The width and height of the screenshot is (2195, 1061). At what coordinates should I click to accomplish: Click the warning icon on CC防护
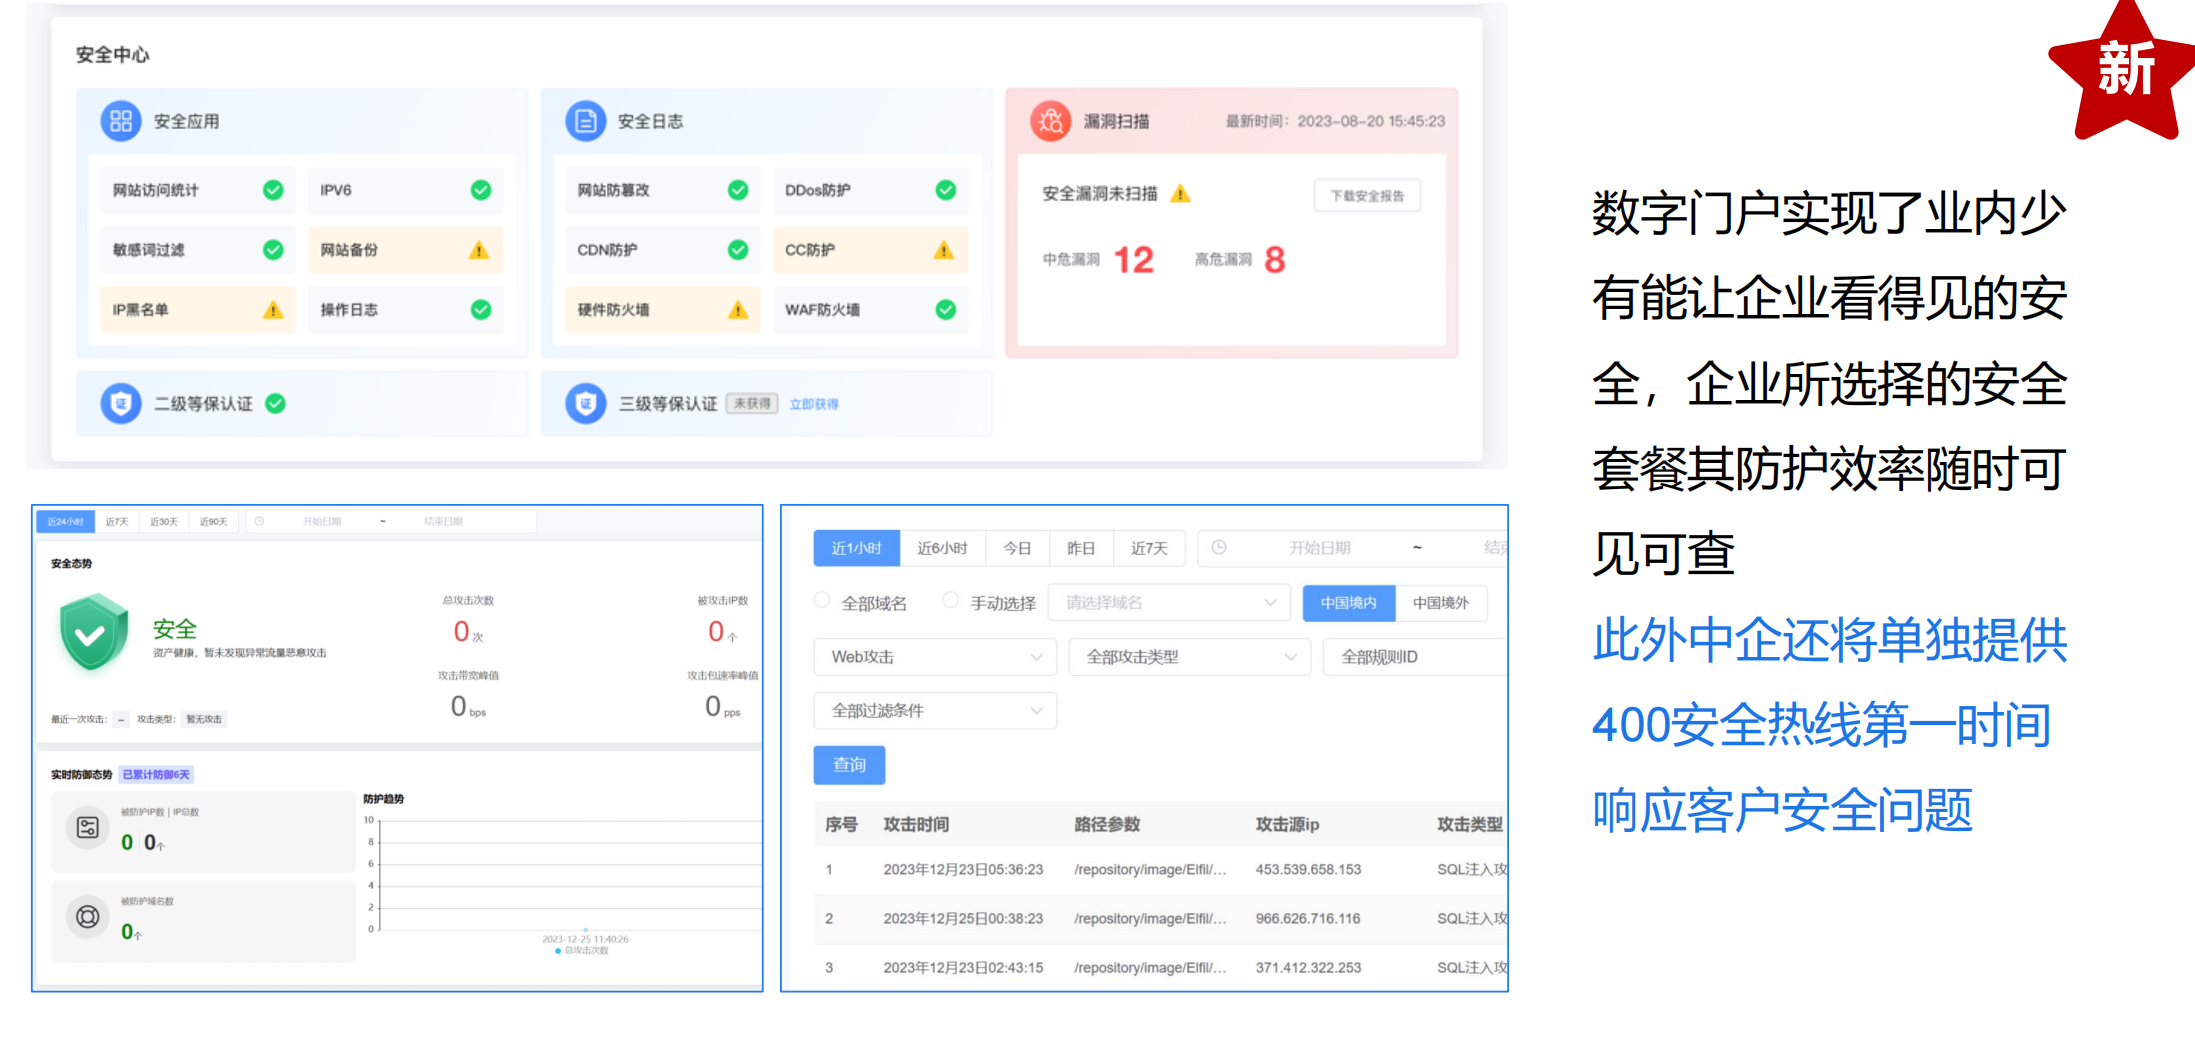[943, 250]
